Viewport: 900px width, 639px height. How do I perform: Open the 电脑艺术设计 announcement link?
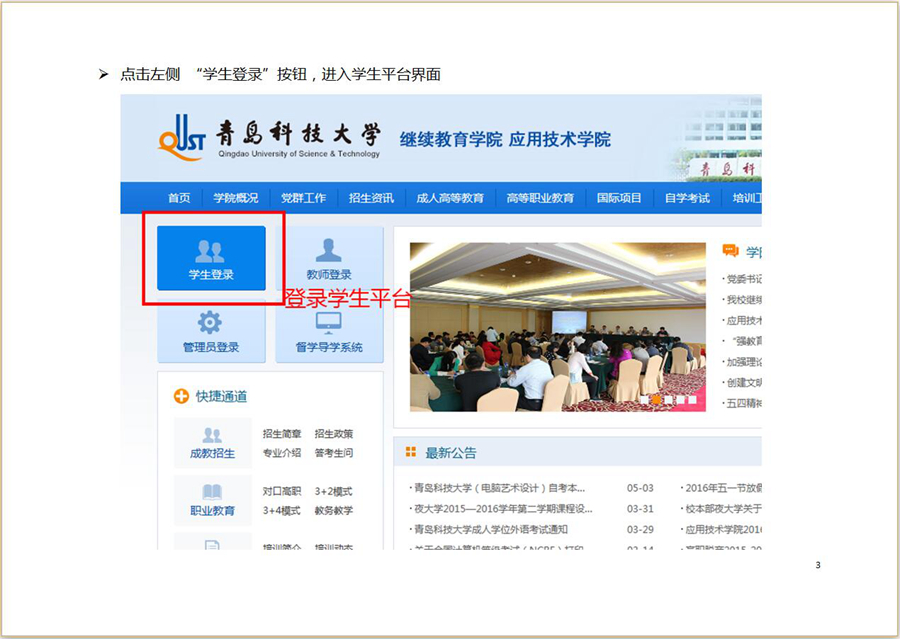[x=500, y=488]
